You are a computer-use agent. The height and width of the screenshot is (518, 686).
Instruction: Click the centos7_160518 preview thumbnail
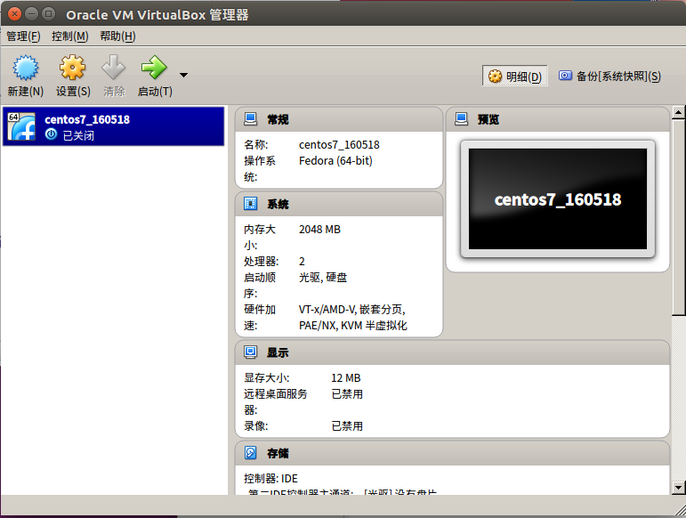[x=558, y=199]
